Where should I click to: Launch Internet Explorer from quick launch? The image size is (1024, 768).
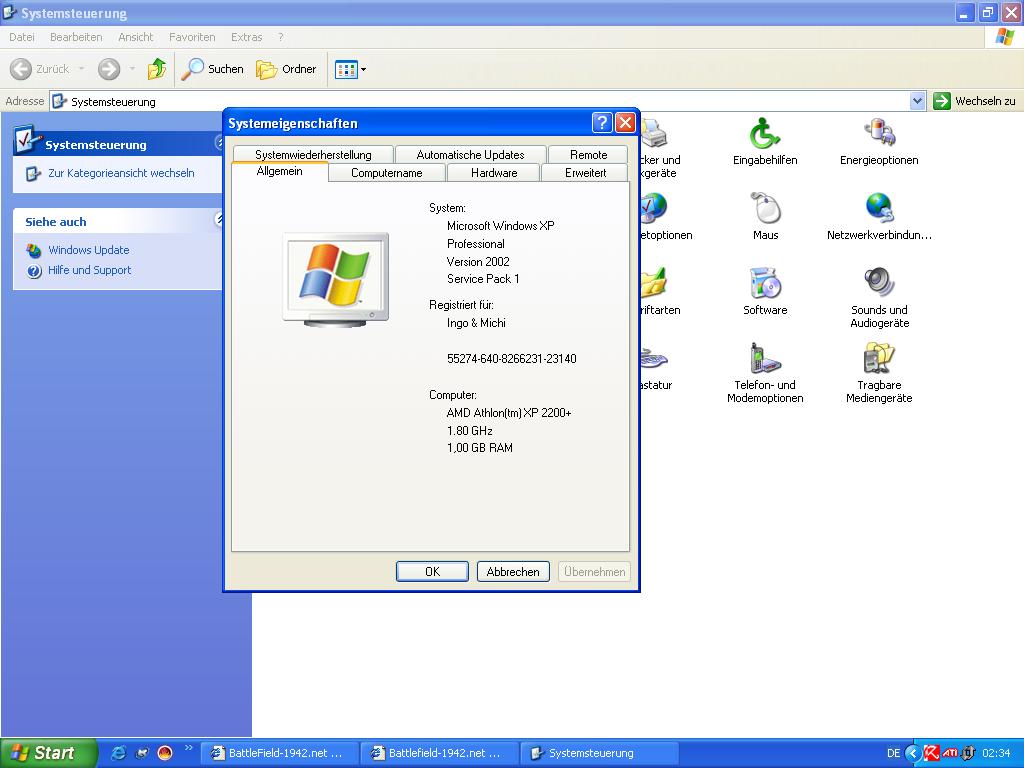tap(118, 753)
